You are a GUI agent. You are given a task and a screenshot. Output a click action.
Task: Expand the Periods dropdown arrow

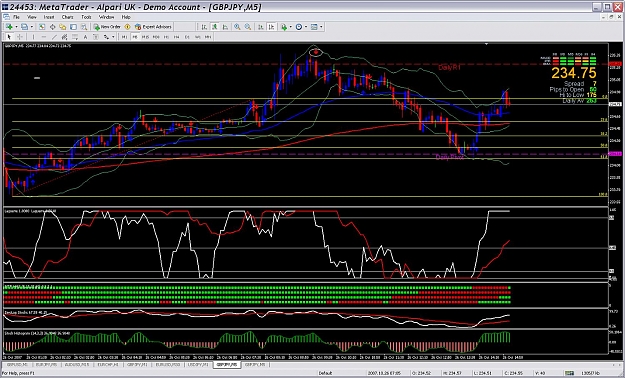[x=306, y=27]
